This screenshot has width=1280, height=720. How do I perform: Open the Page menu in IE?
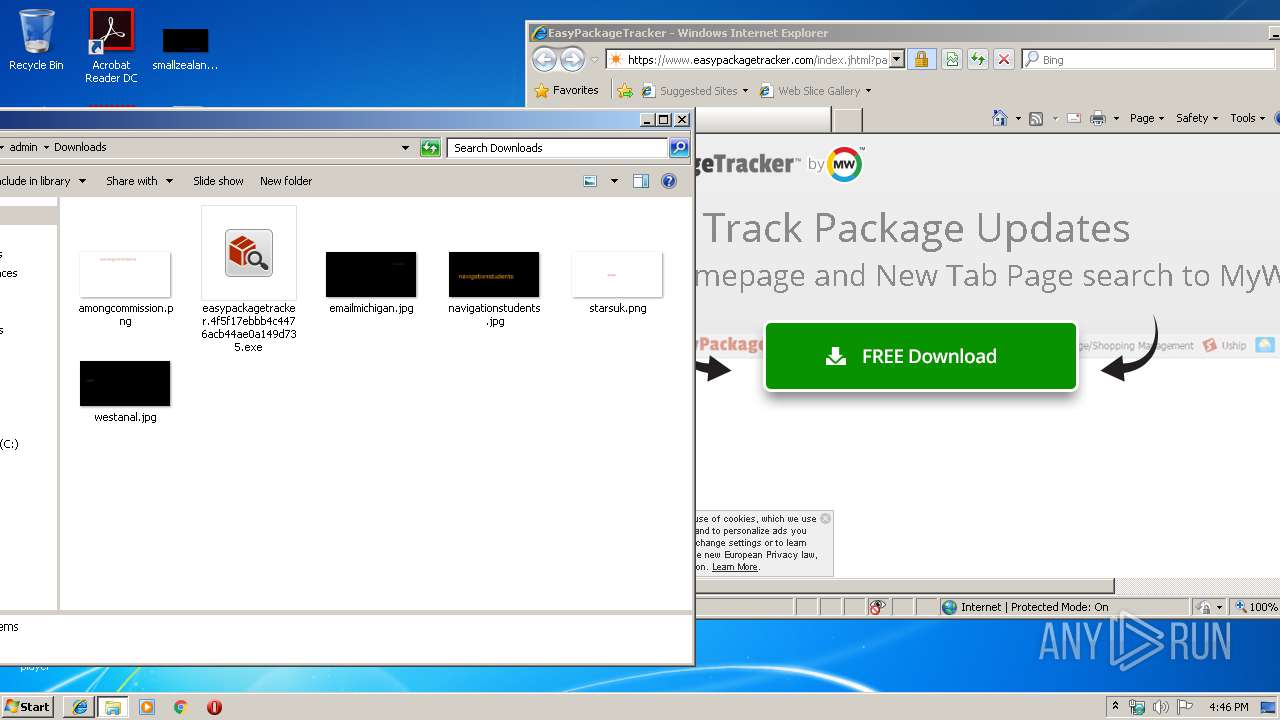point(1147,118)
